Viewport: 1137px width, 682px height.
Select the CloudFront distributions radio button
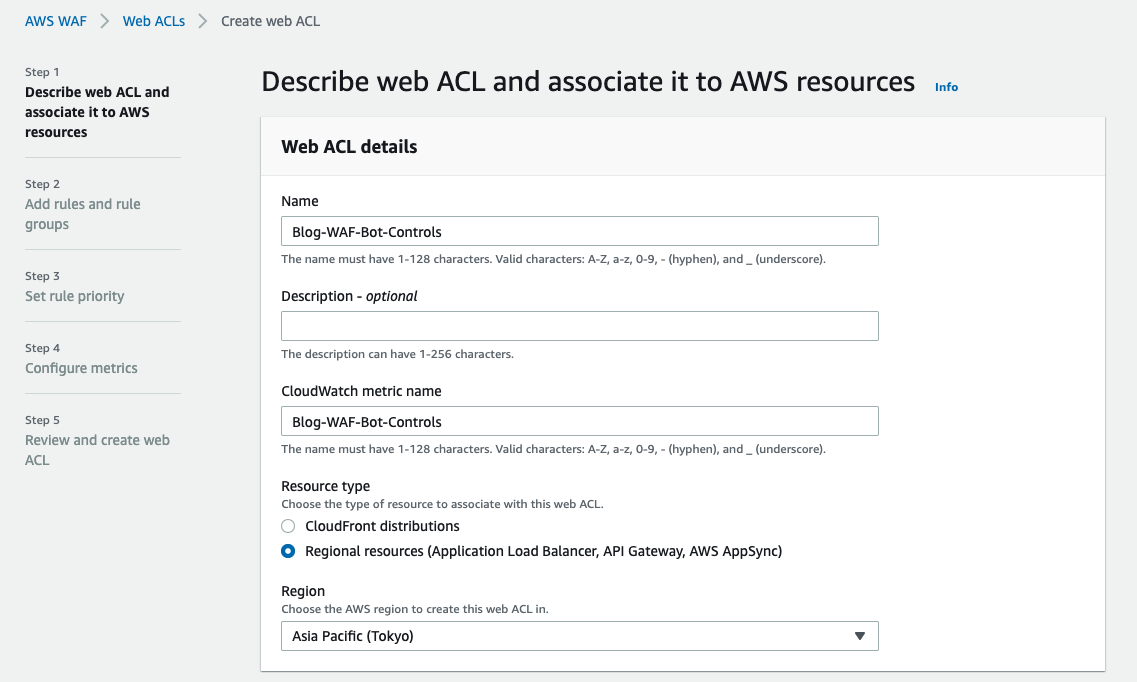[x=288, y=525]
